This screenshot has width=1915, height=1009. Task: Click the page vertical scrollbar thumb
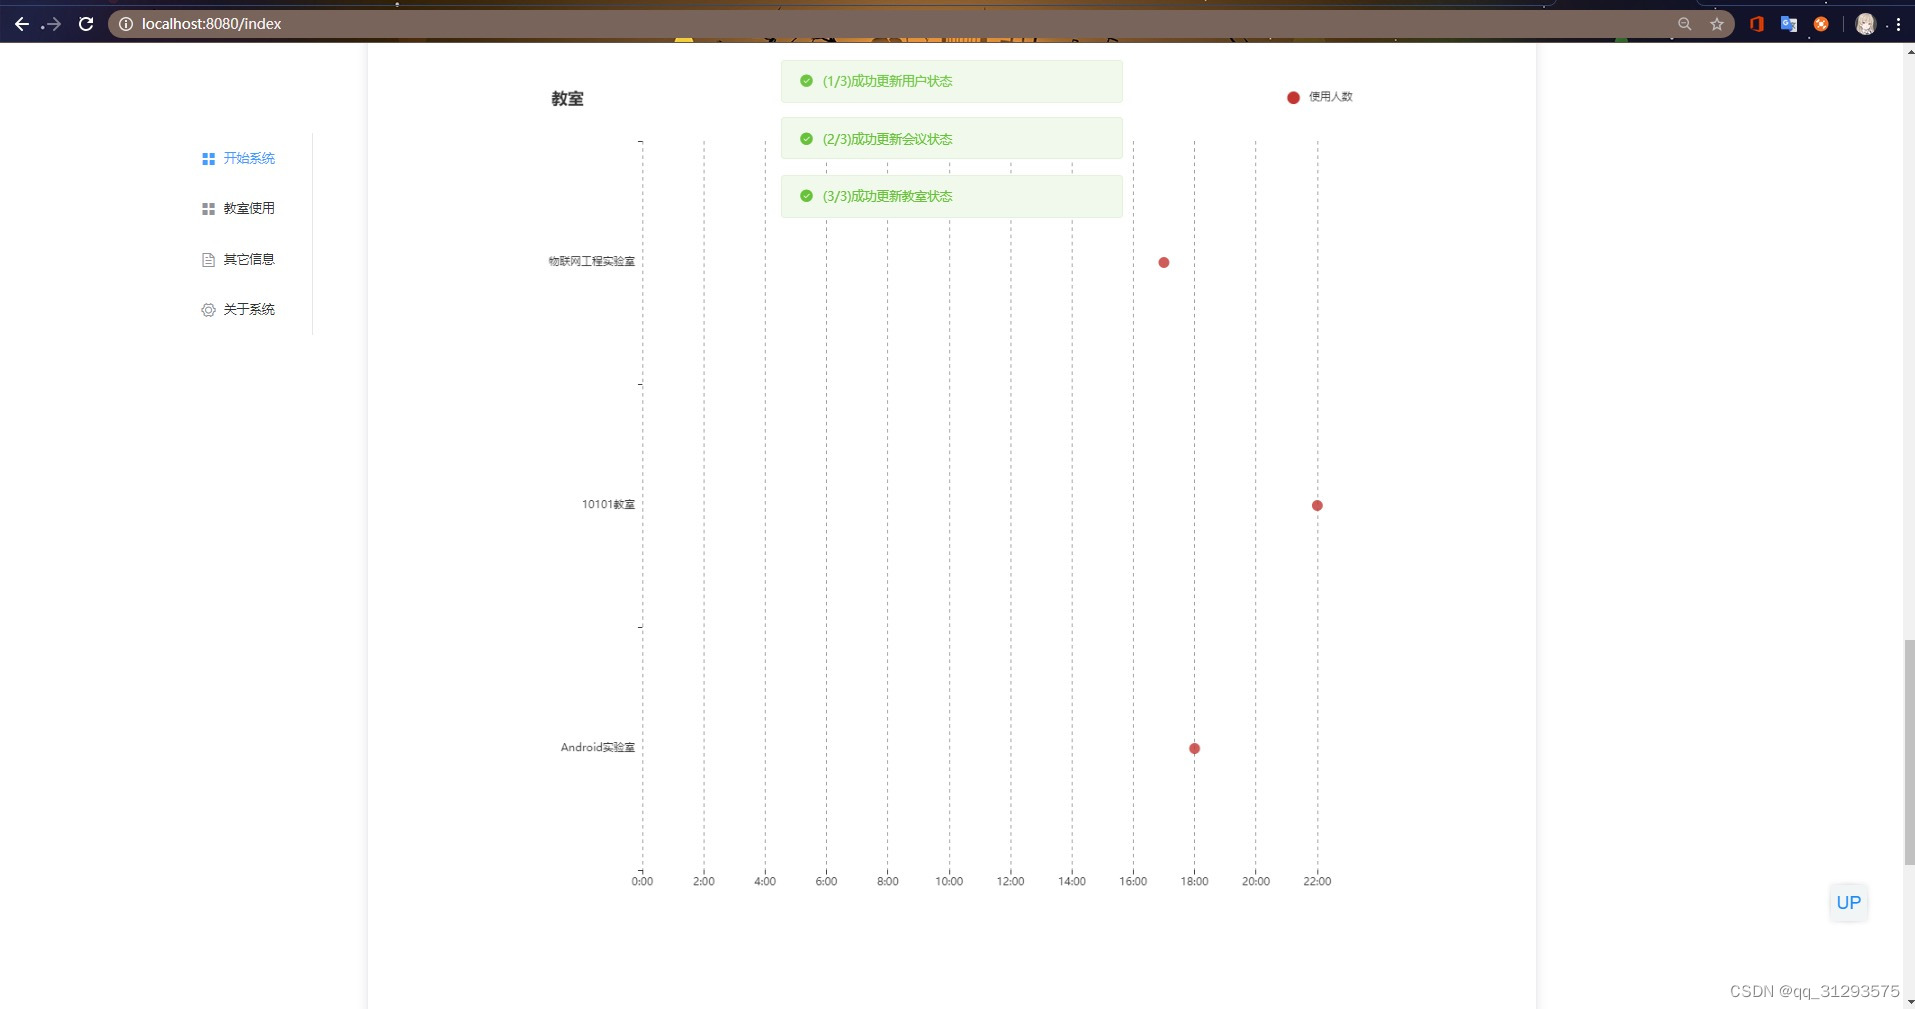1909,752
